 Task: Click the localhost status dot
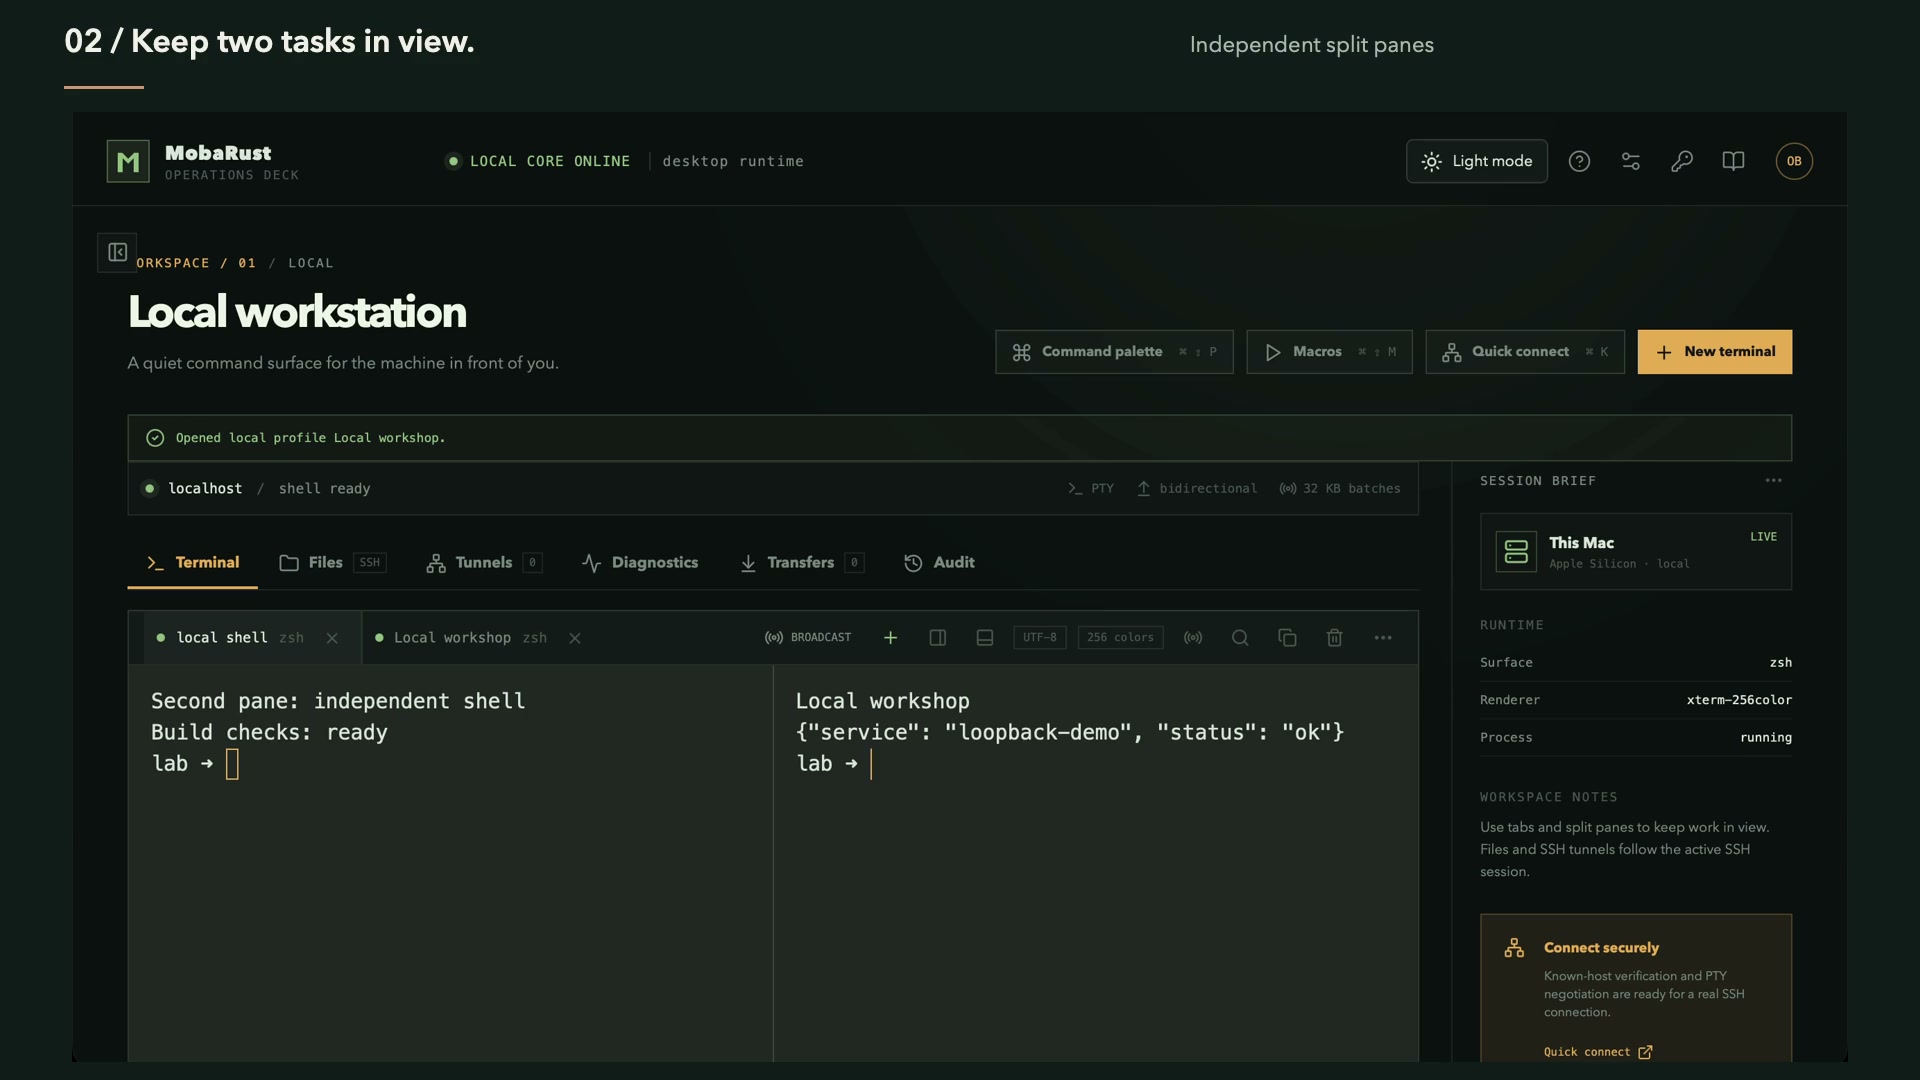tap(150, 489)
